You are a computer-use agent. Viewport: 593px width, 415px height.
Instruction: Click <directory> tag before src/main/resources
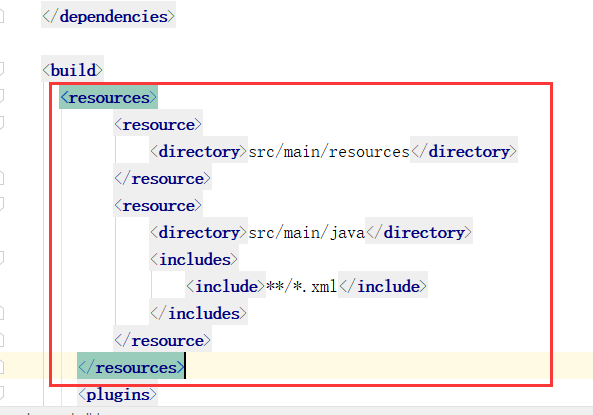[x=198, y=152]
